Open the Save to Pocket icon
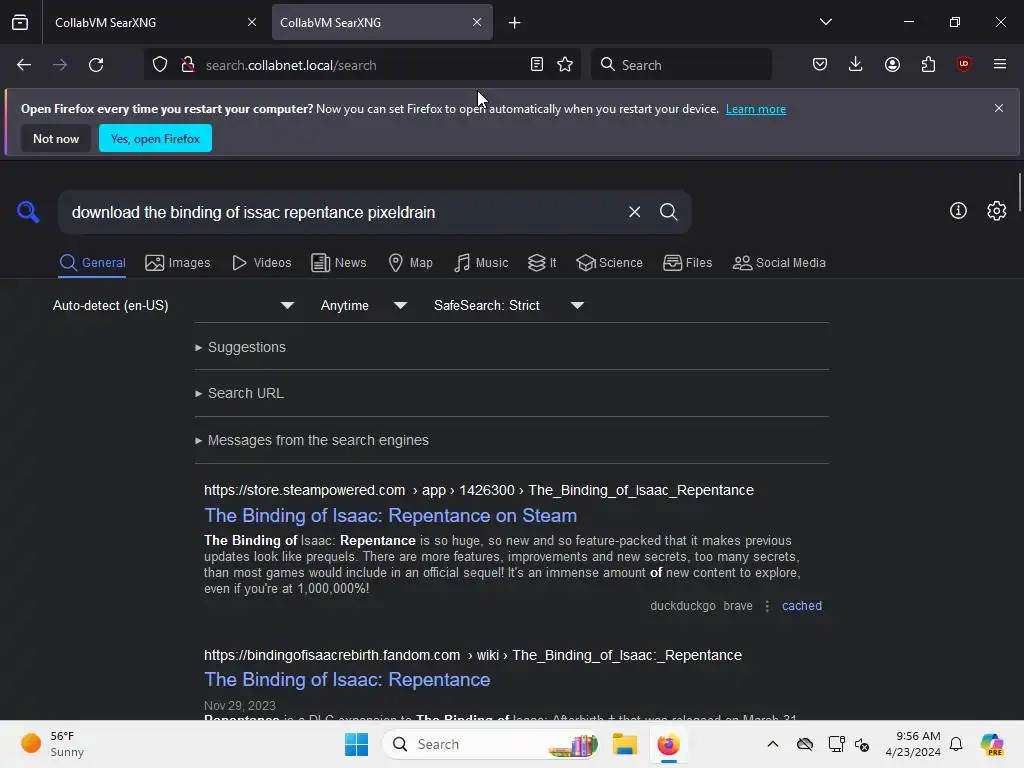Screen dimensions: 1024x768 click(820, 64)
